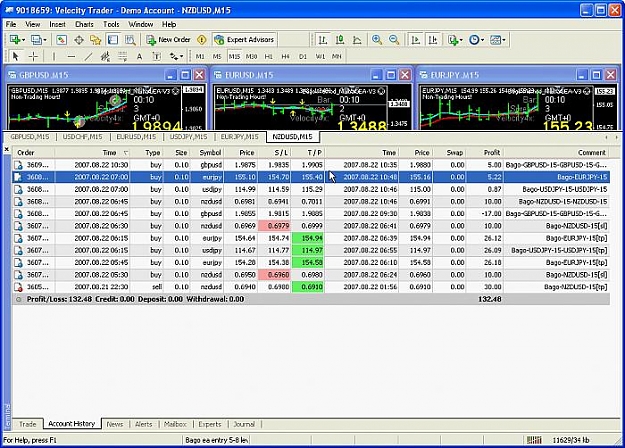Click the EURUSD,M15 chart window title
The width and height of the screenshot is (625, 448).
(249, 75)
